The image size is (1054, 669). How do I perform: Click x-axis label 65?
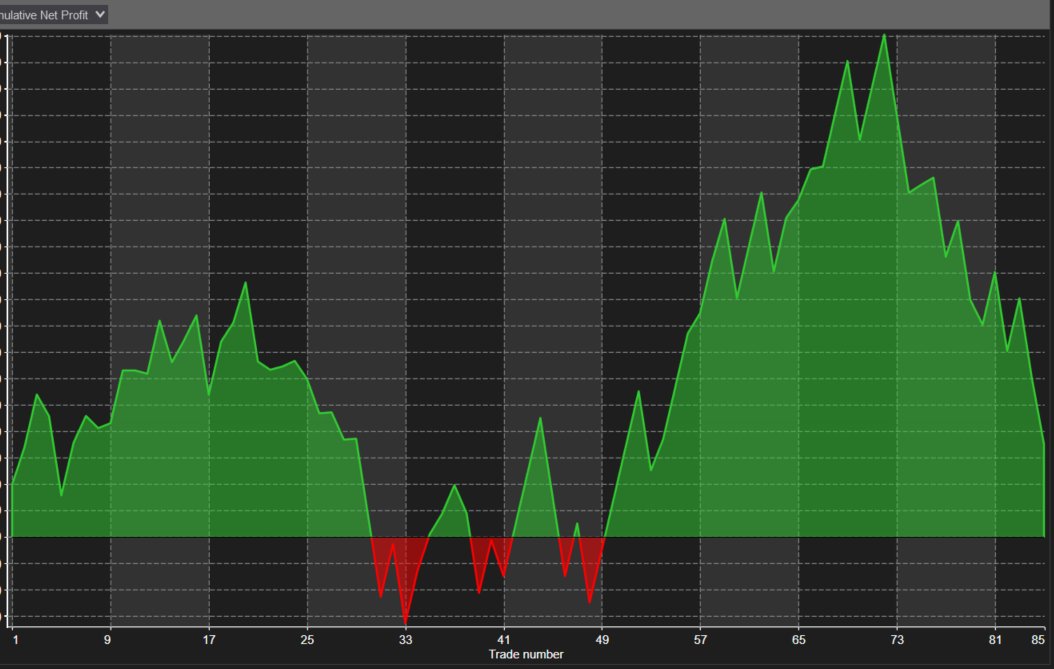[799, 639]
